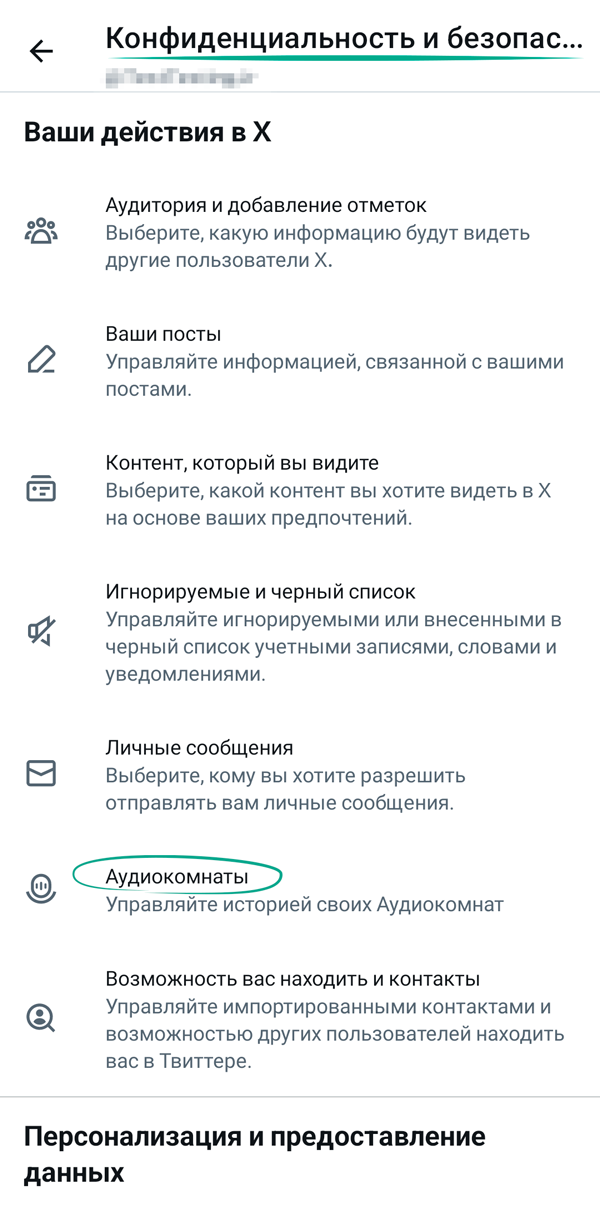Image resolution: width=600 pixels, height=1222 pixels.
Task: Click the audience people group icon
Action: tap(41, 232)
